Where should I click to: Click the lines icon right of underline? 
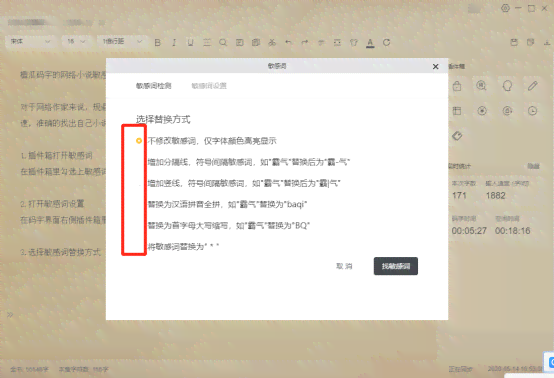pyautogui.click(x=207, y=43)
